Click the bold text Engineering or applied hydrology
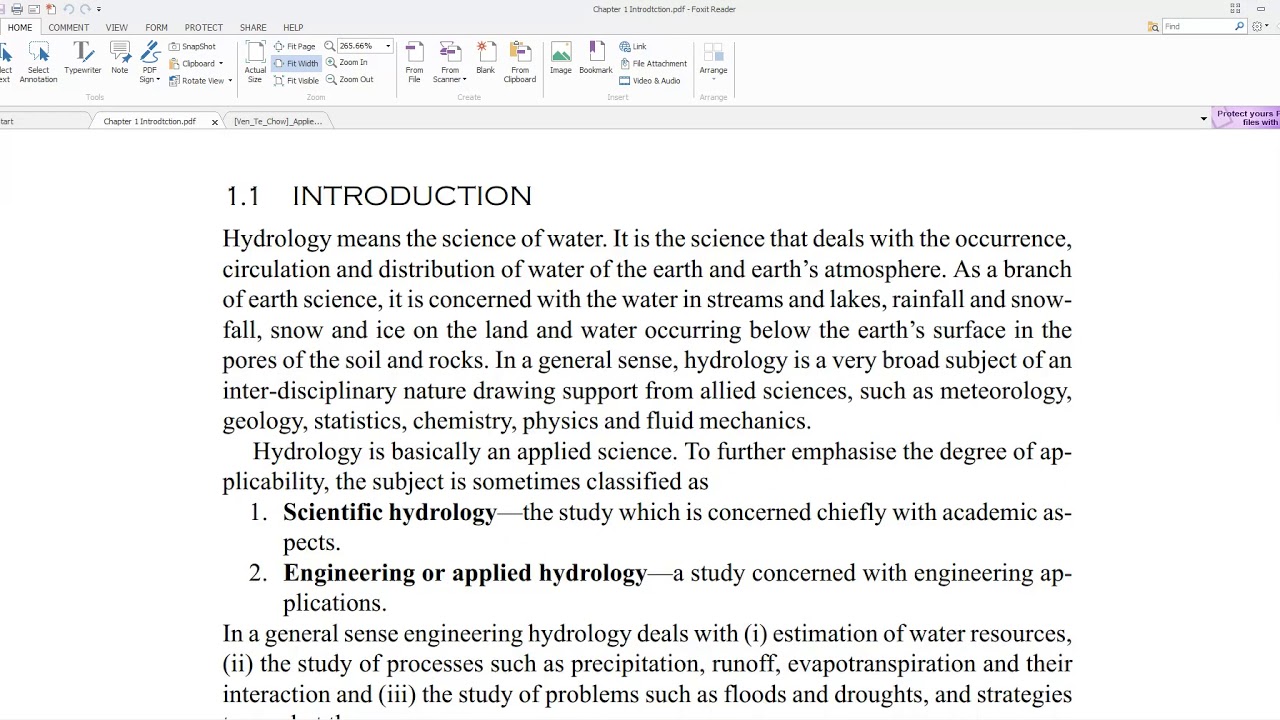The image size is (1280, 720). [x=465, y=573]
